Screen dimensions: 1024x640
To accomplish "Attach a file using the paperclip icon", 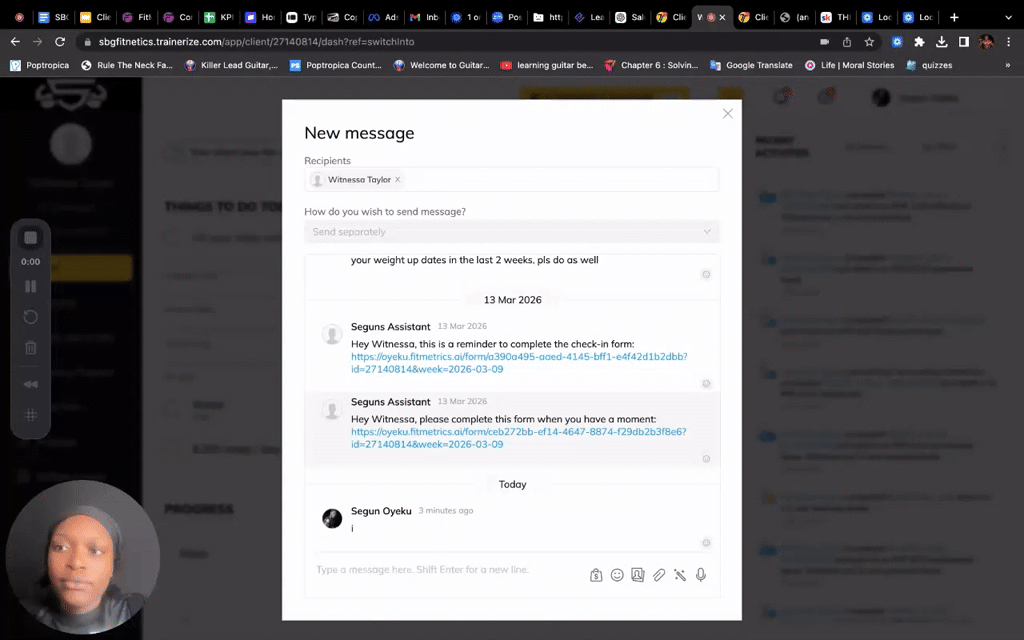I will click(659, 575).
